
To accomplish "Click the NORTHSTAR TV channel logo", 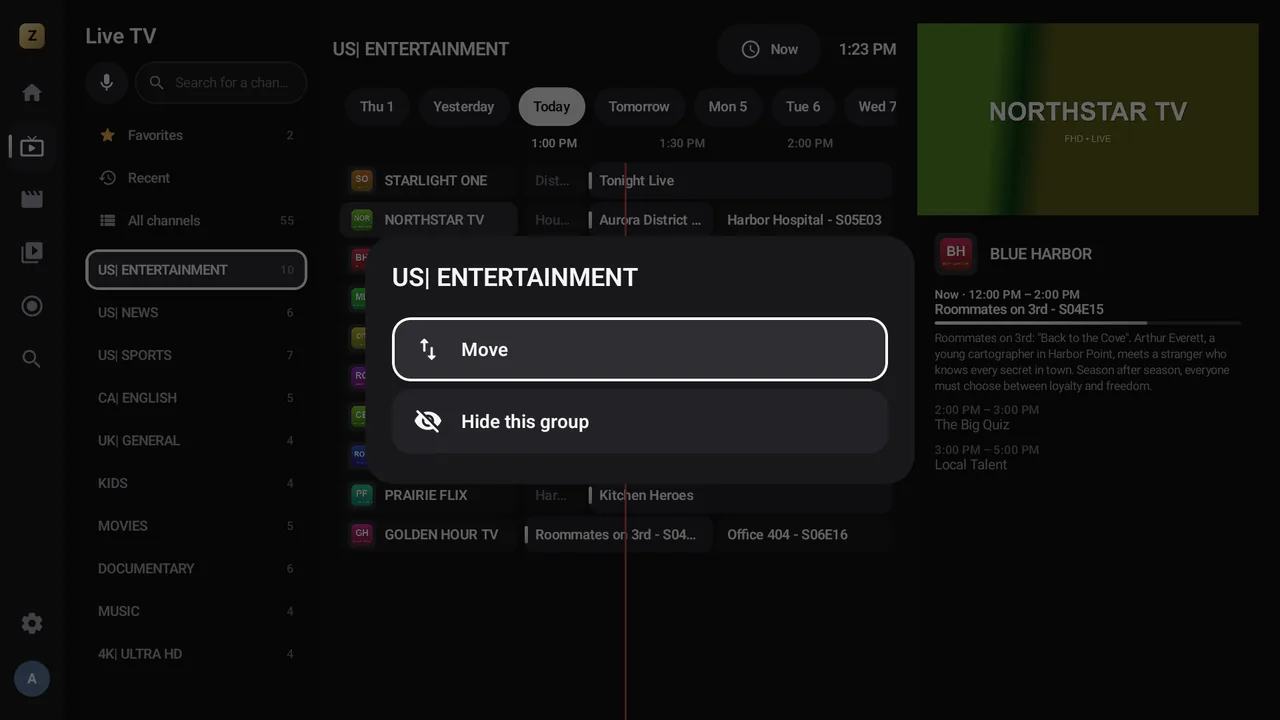I will 362,219.
